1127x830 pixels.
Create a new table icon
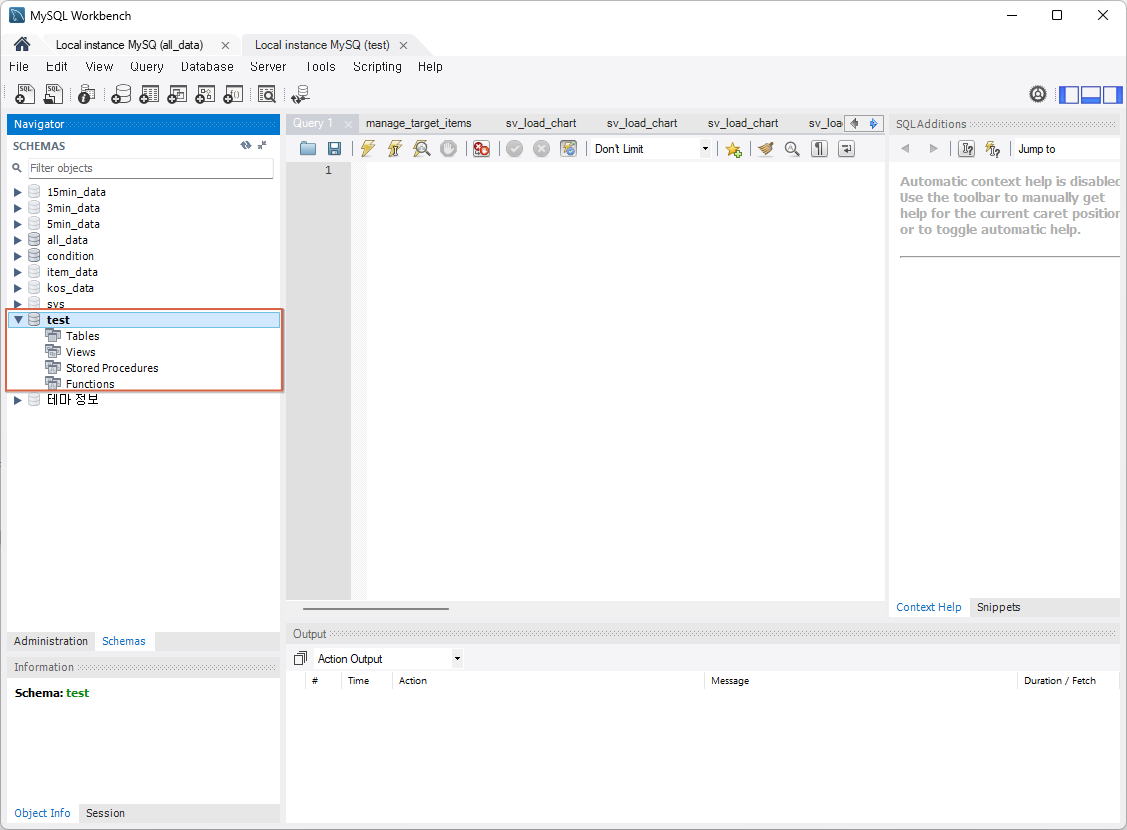(x=150, y=94)
